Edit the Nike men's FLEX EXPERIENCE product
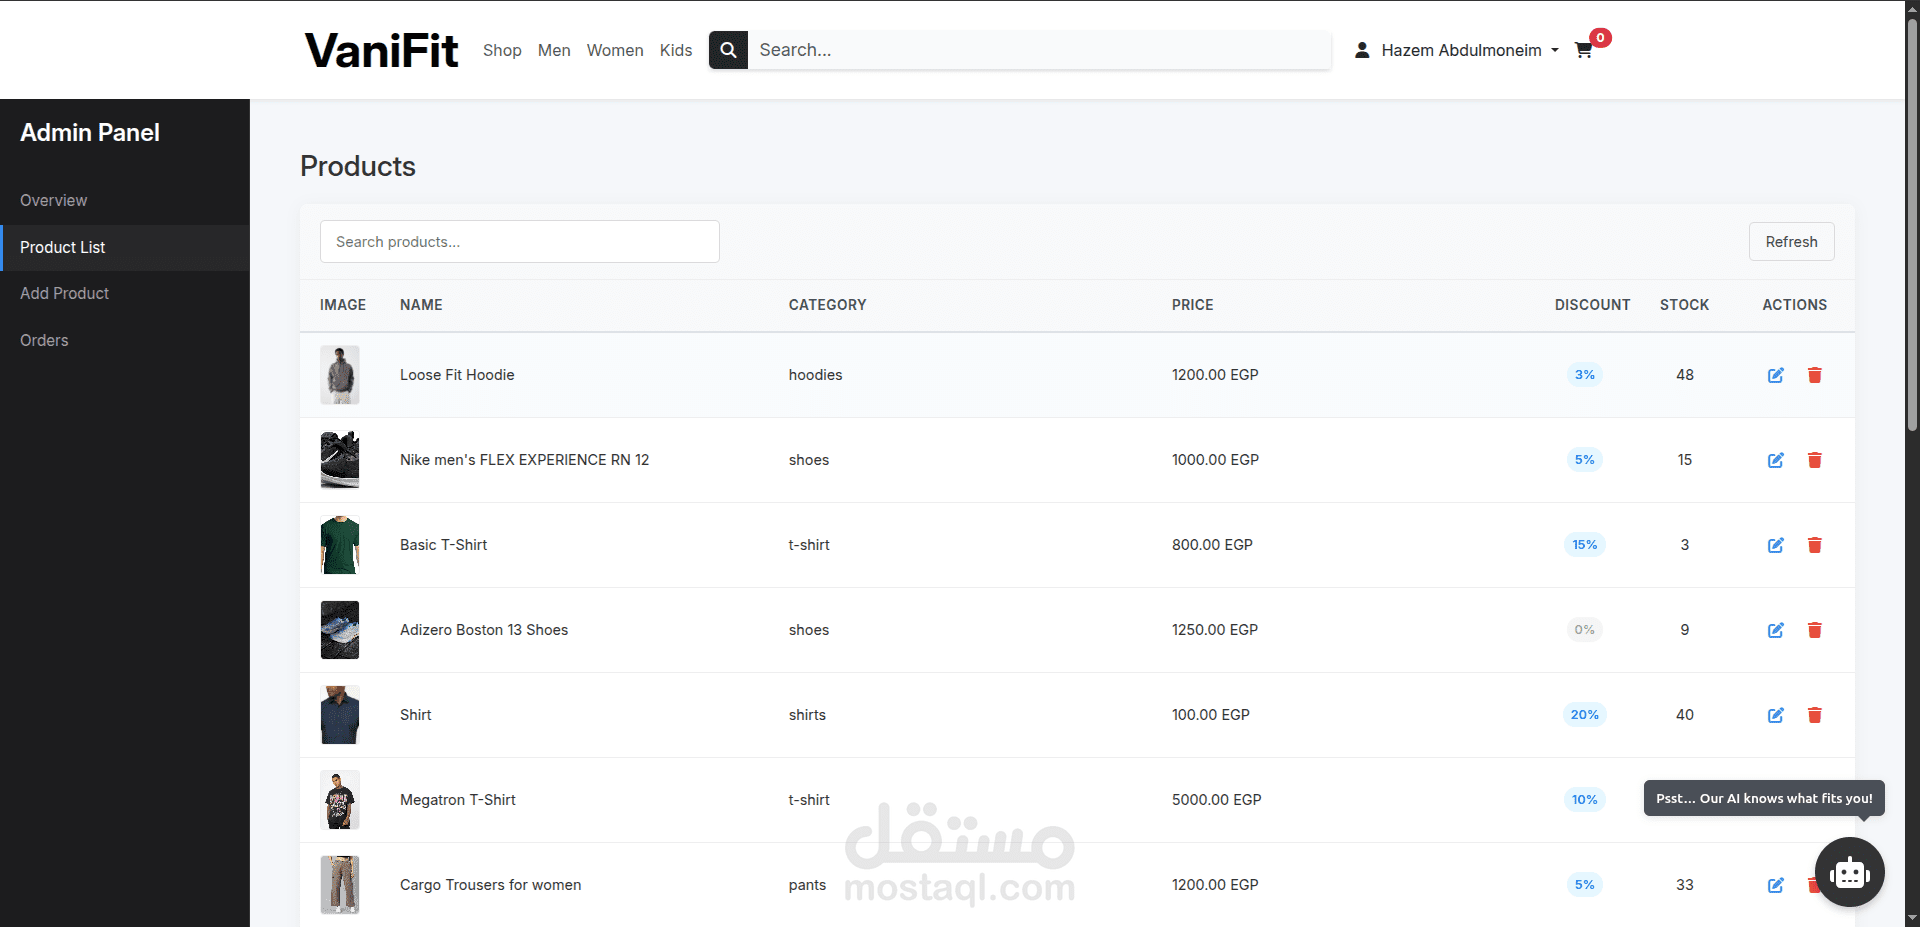The height and width of the screenshot is (927, 1920). [x=1776, y=460]
